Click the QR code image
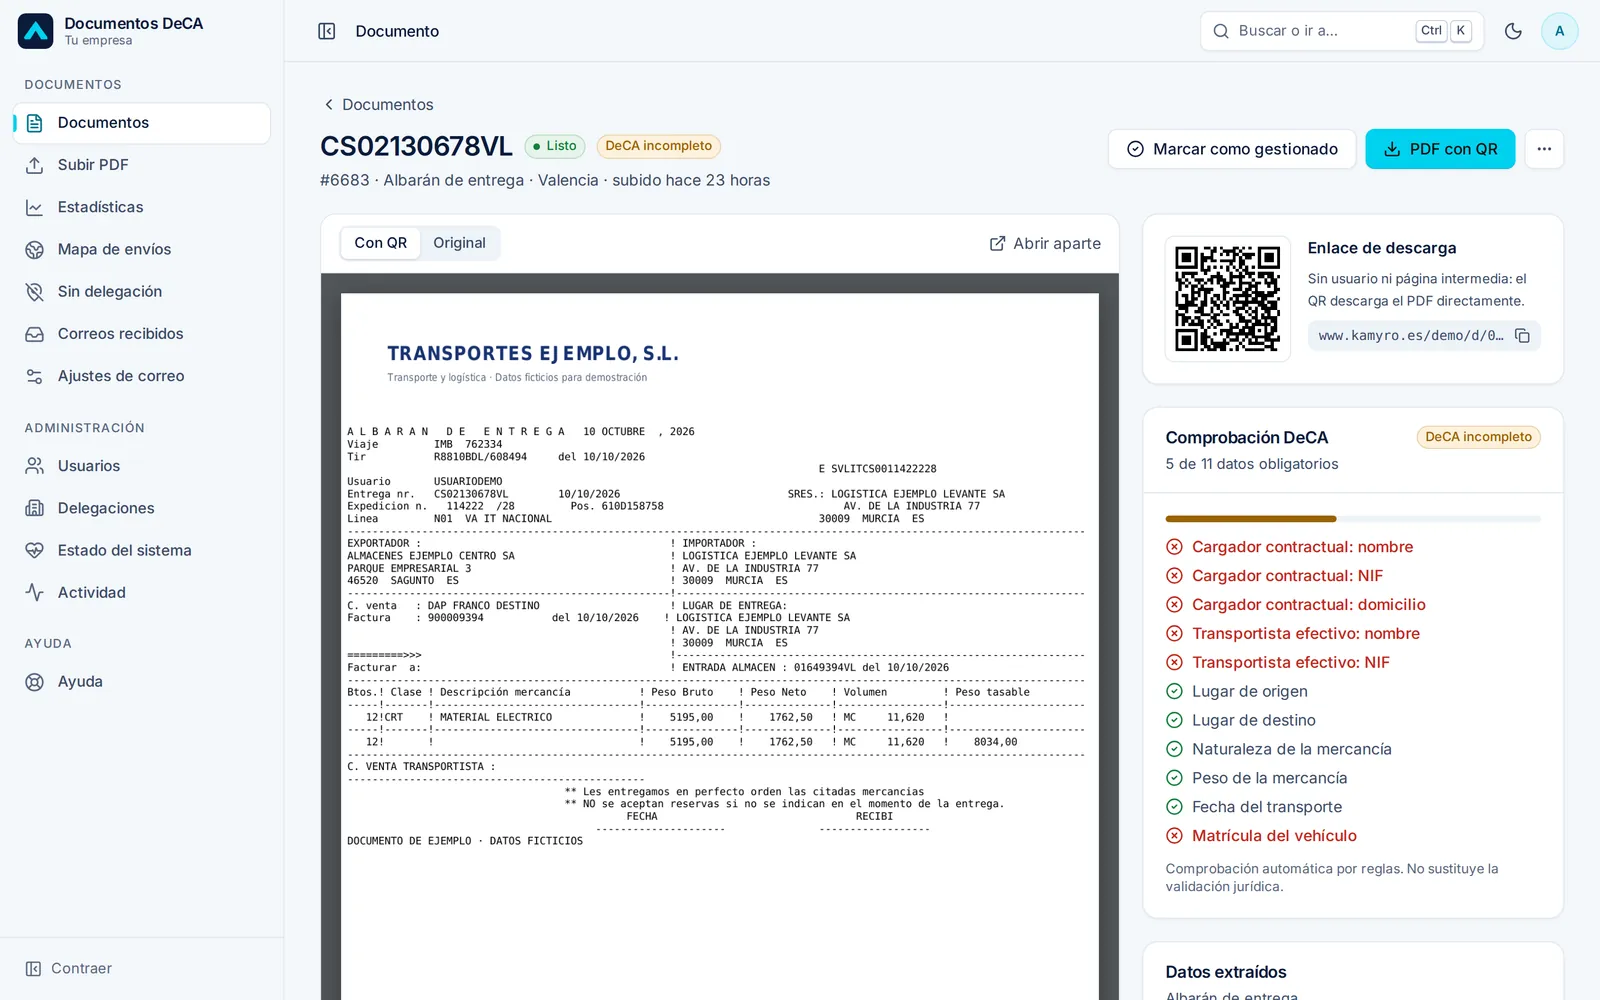This screenshot has height=1000, width=1600. click(x=1227, y=299)
